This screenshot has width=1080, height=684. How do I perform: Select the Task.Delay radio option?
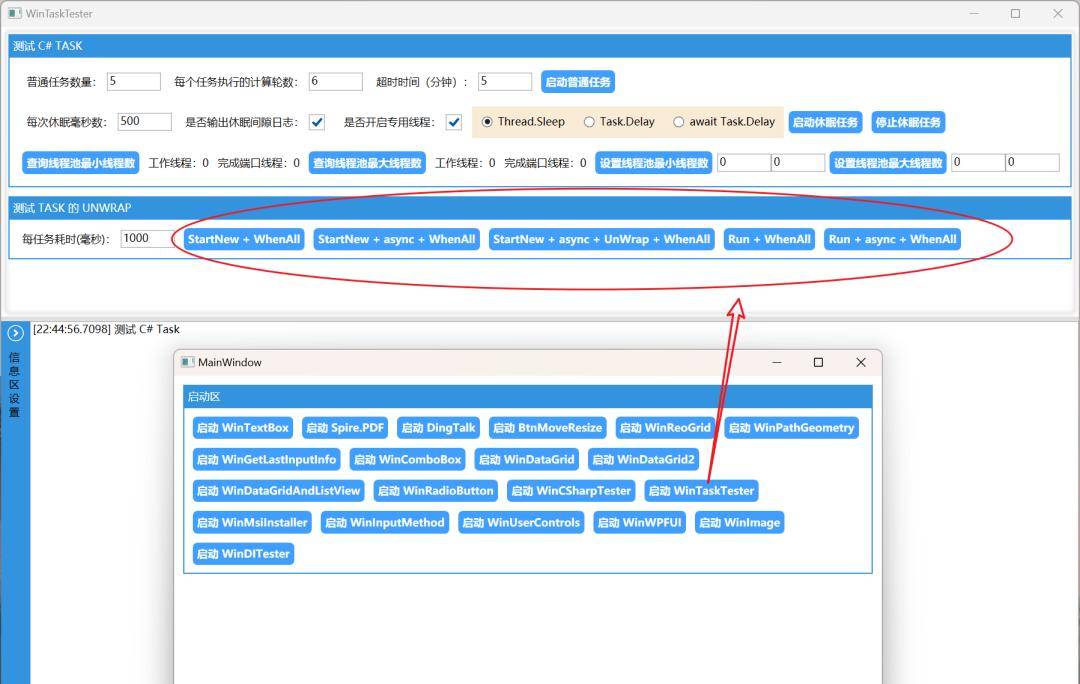pos(589,122)
